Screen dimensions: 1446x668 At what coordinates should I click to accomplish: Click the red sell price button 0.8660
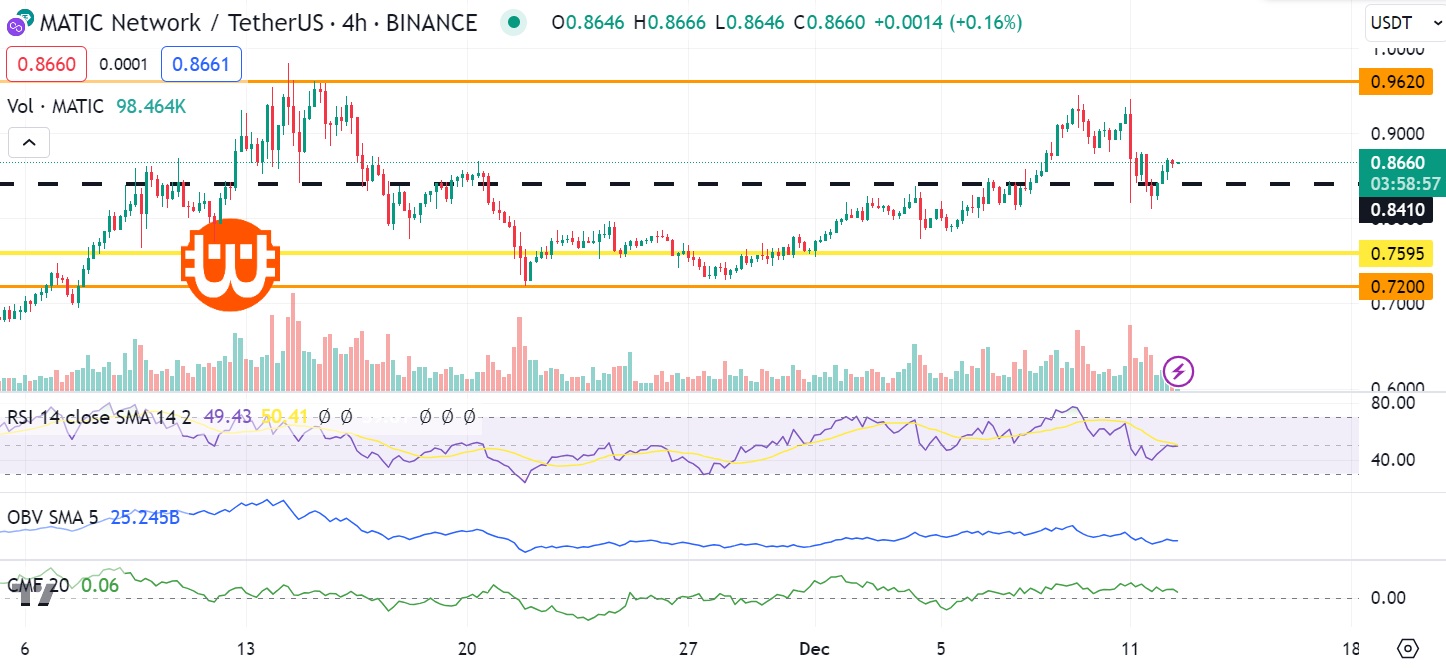point(47,66)
